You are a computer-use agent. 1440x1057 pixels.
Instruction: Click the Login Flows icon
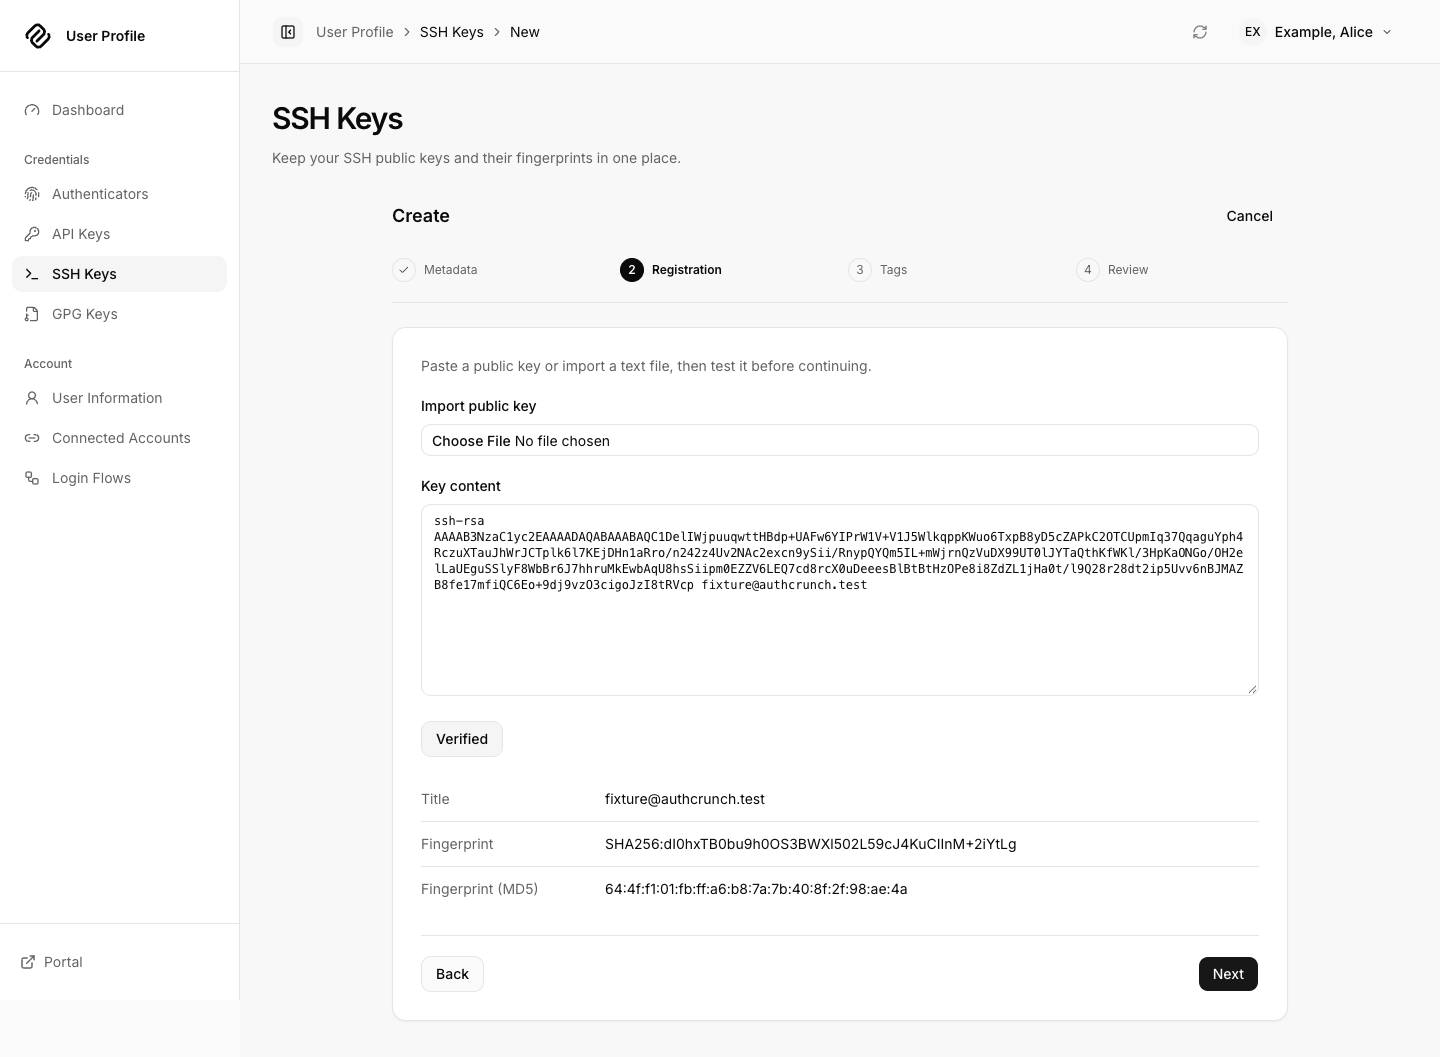coord(32,478)
